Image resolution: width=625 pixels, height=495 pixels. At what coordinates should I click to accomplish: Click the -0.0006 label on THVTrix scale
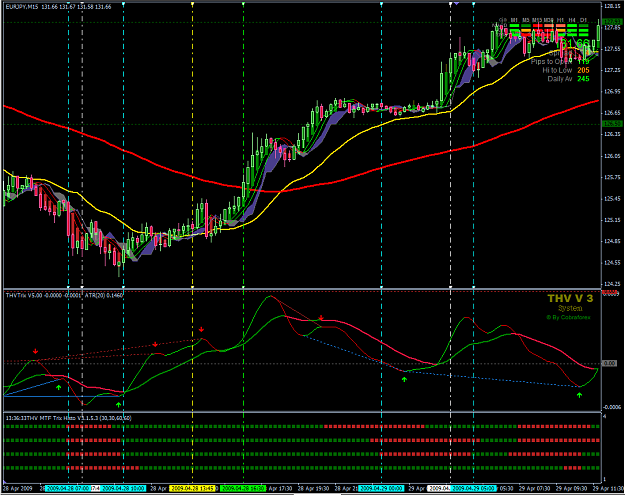pyautogui.click(x=612, y=407)
